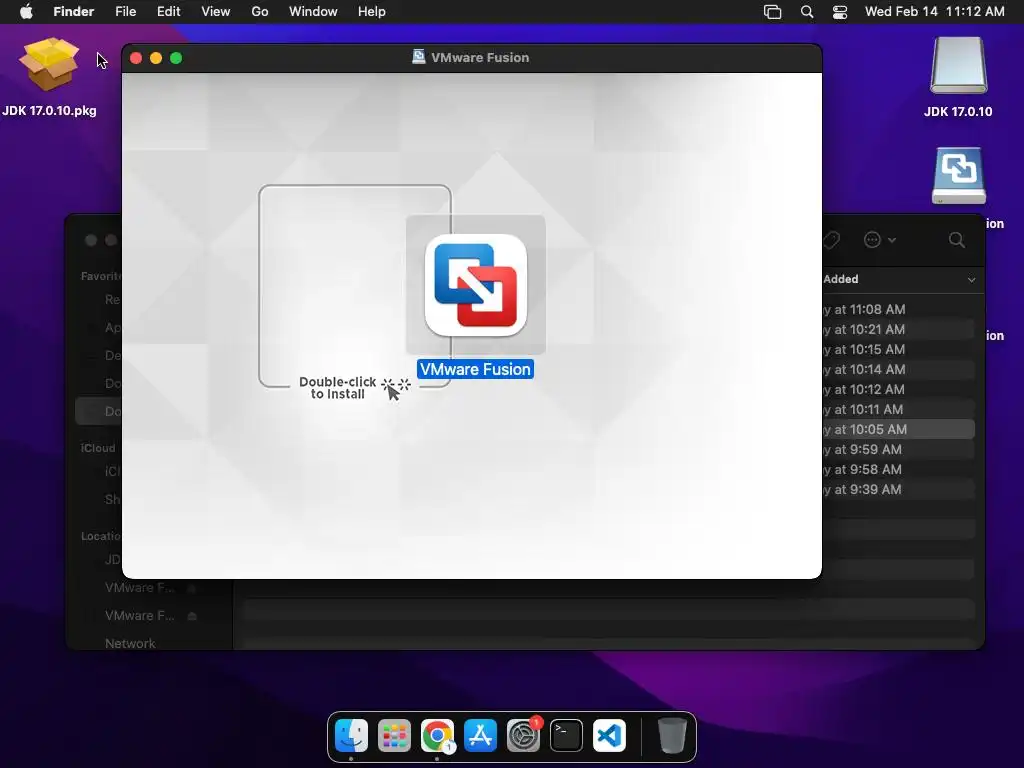Open App Store from the Dock
Screen dimensions: 1024x768
(x=480, y=736)
